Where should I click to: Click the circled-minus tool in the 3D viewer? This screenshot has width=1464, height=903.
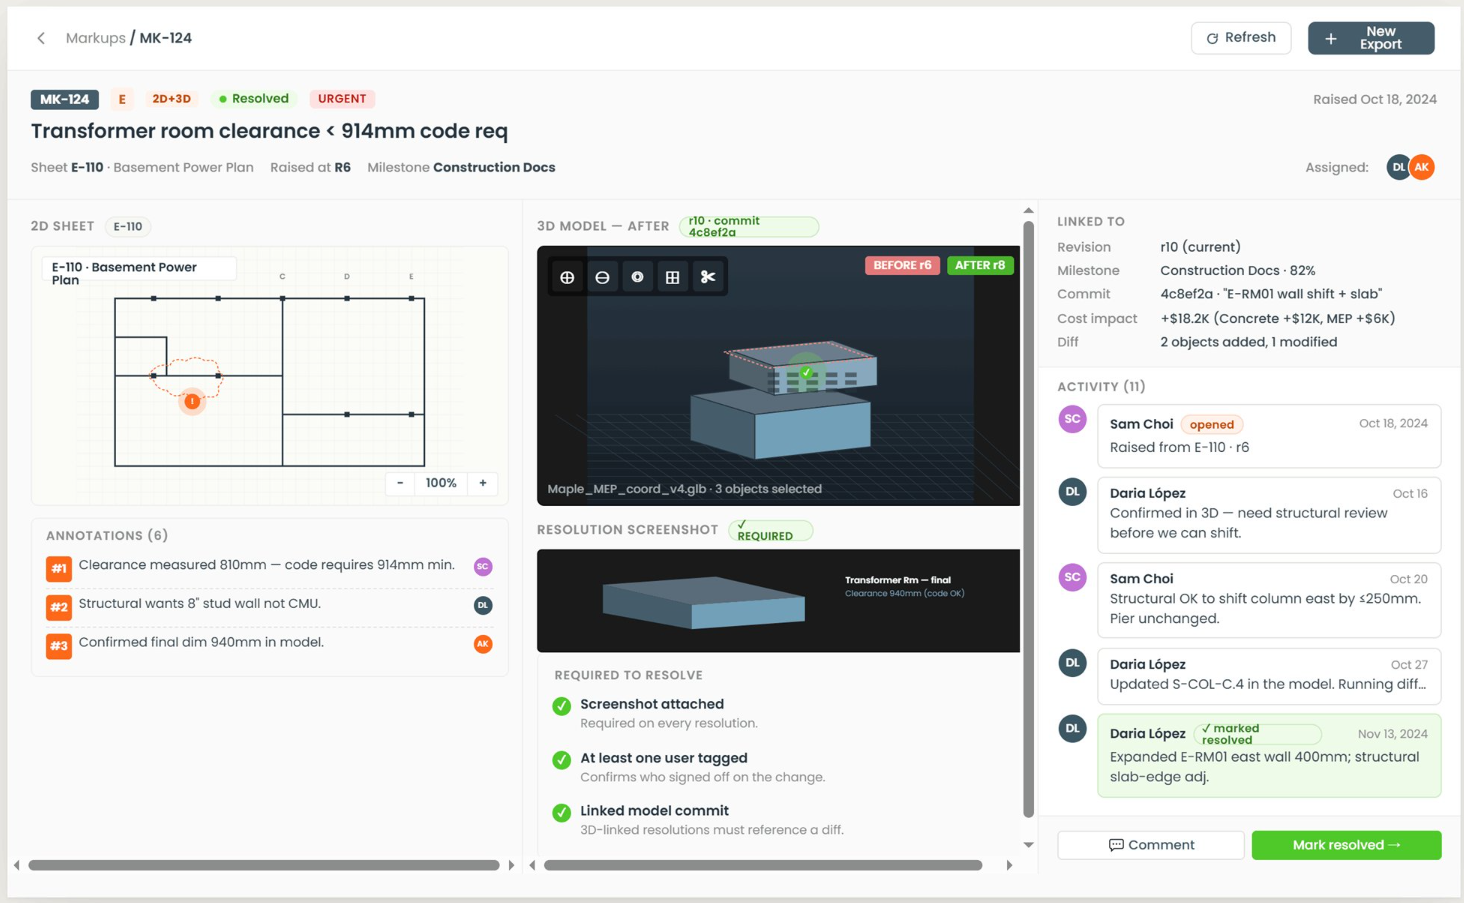coord(602,277)
